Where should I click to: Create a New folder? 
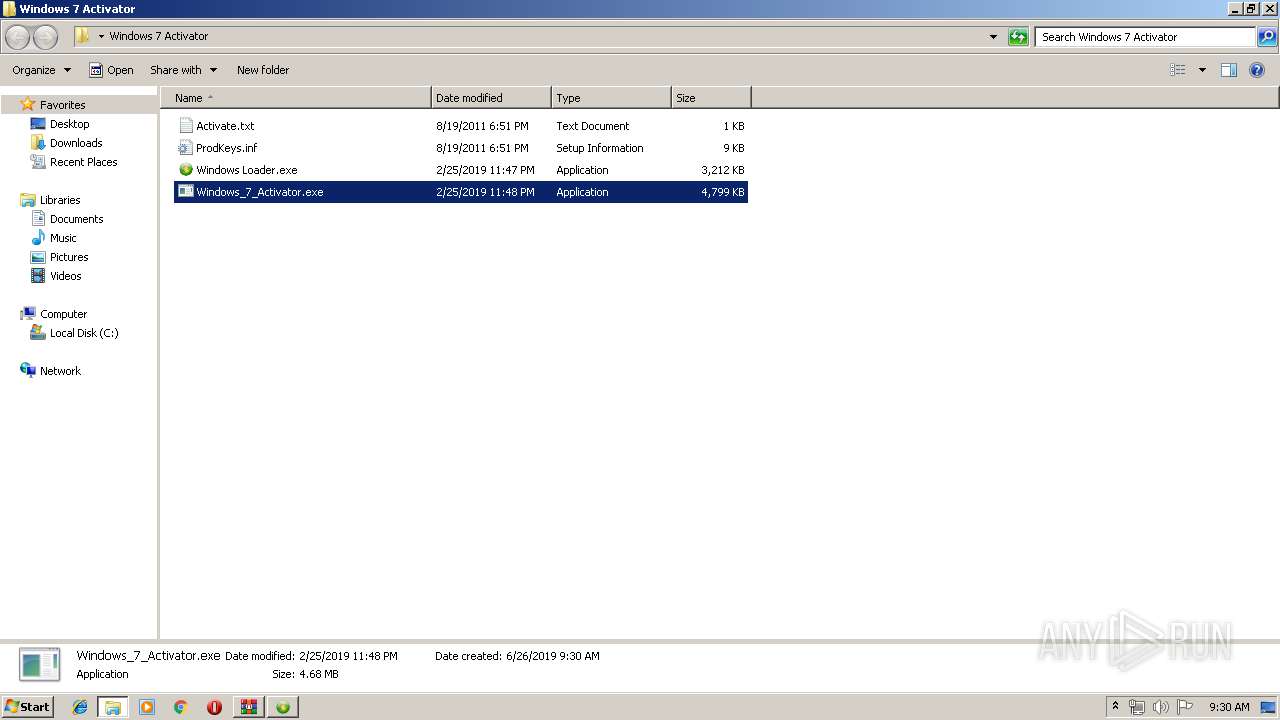(x=263, y=70)
